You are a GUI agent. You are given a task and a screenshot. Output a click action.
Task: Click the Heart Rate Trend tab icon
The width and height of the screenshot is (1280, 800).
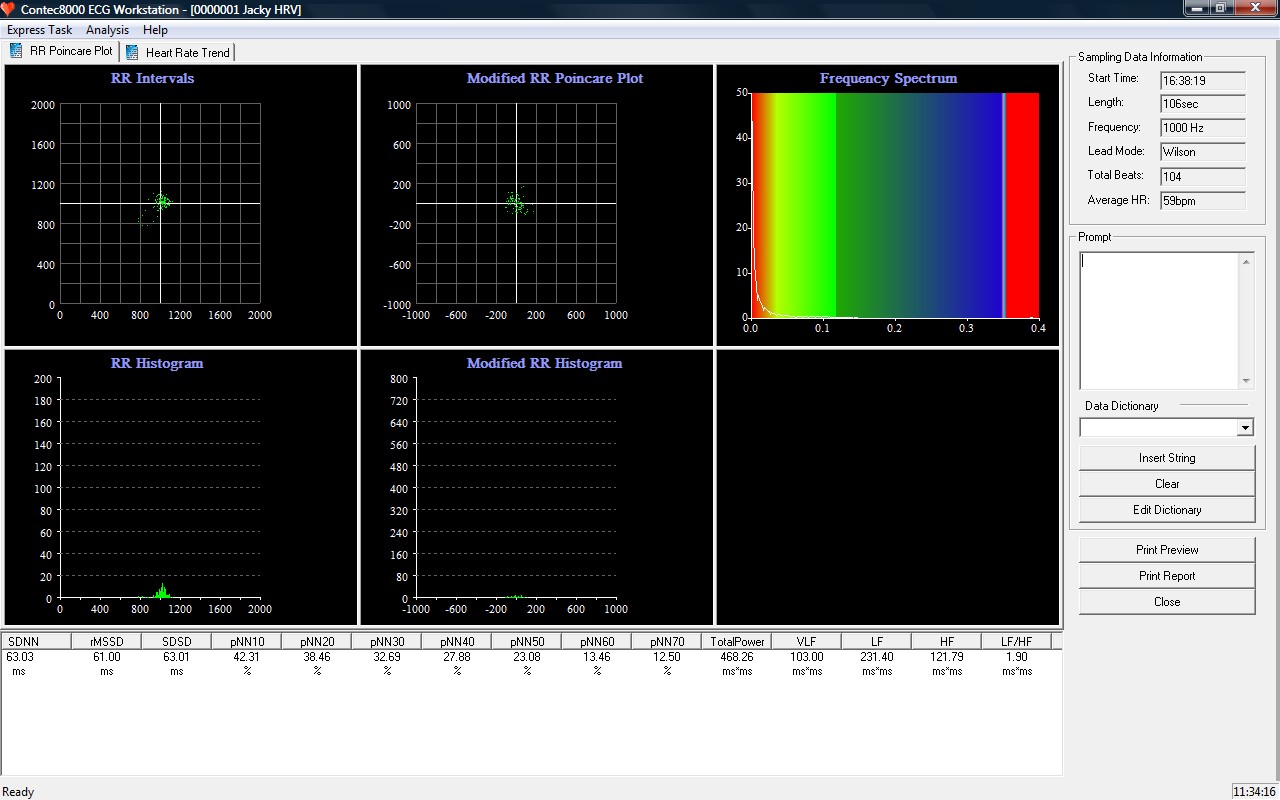(x=132, y=52)
